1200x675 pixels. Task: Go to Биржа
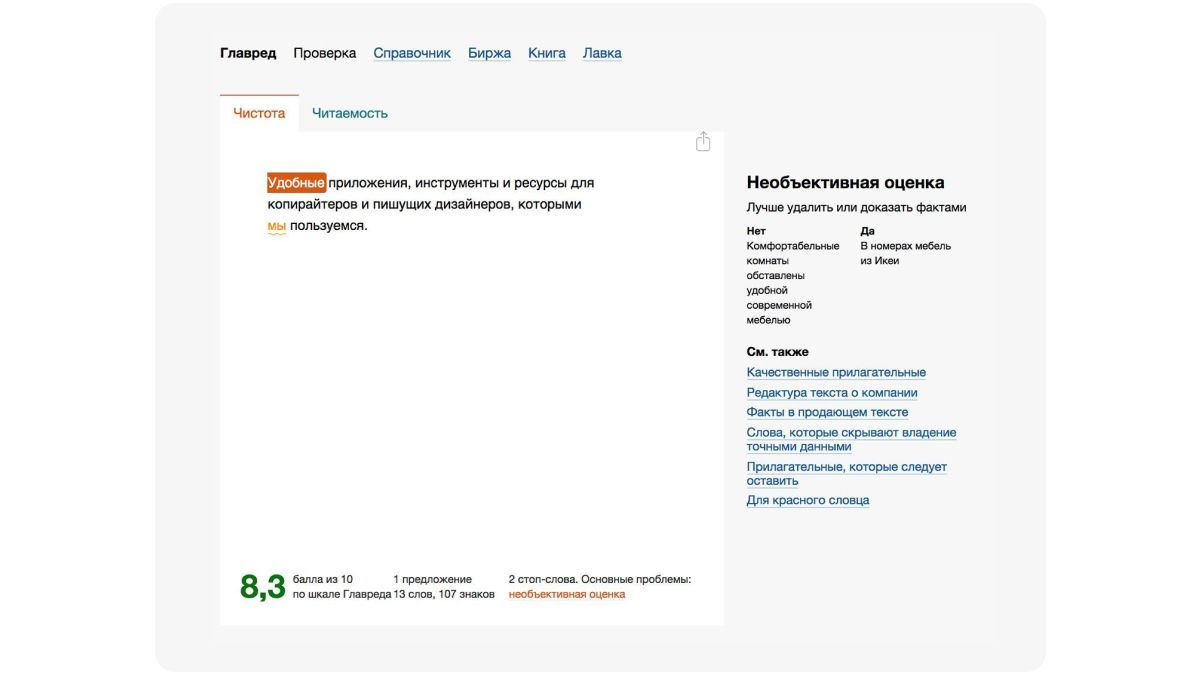(x=490, y=52)
